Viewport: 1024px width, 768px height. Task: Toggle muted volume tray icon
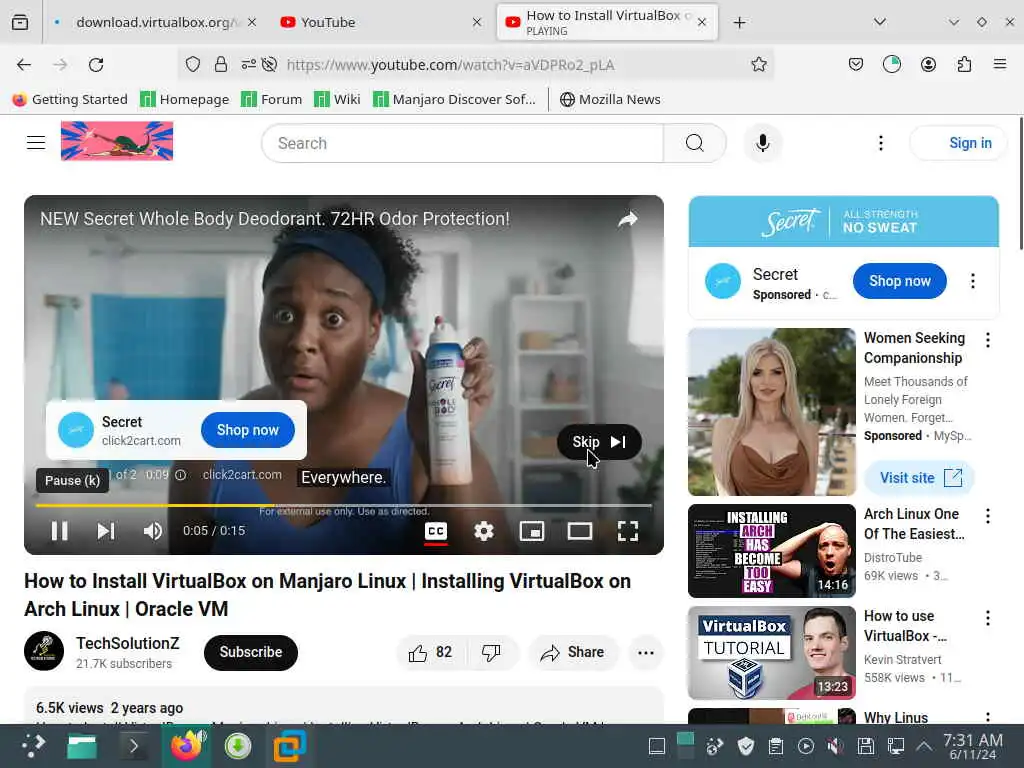click(x=835, y=746)
